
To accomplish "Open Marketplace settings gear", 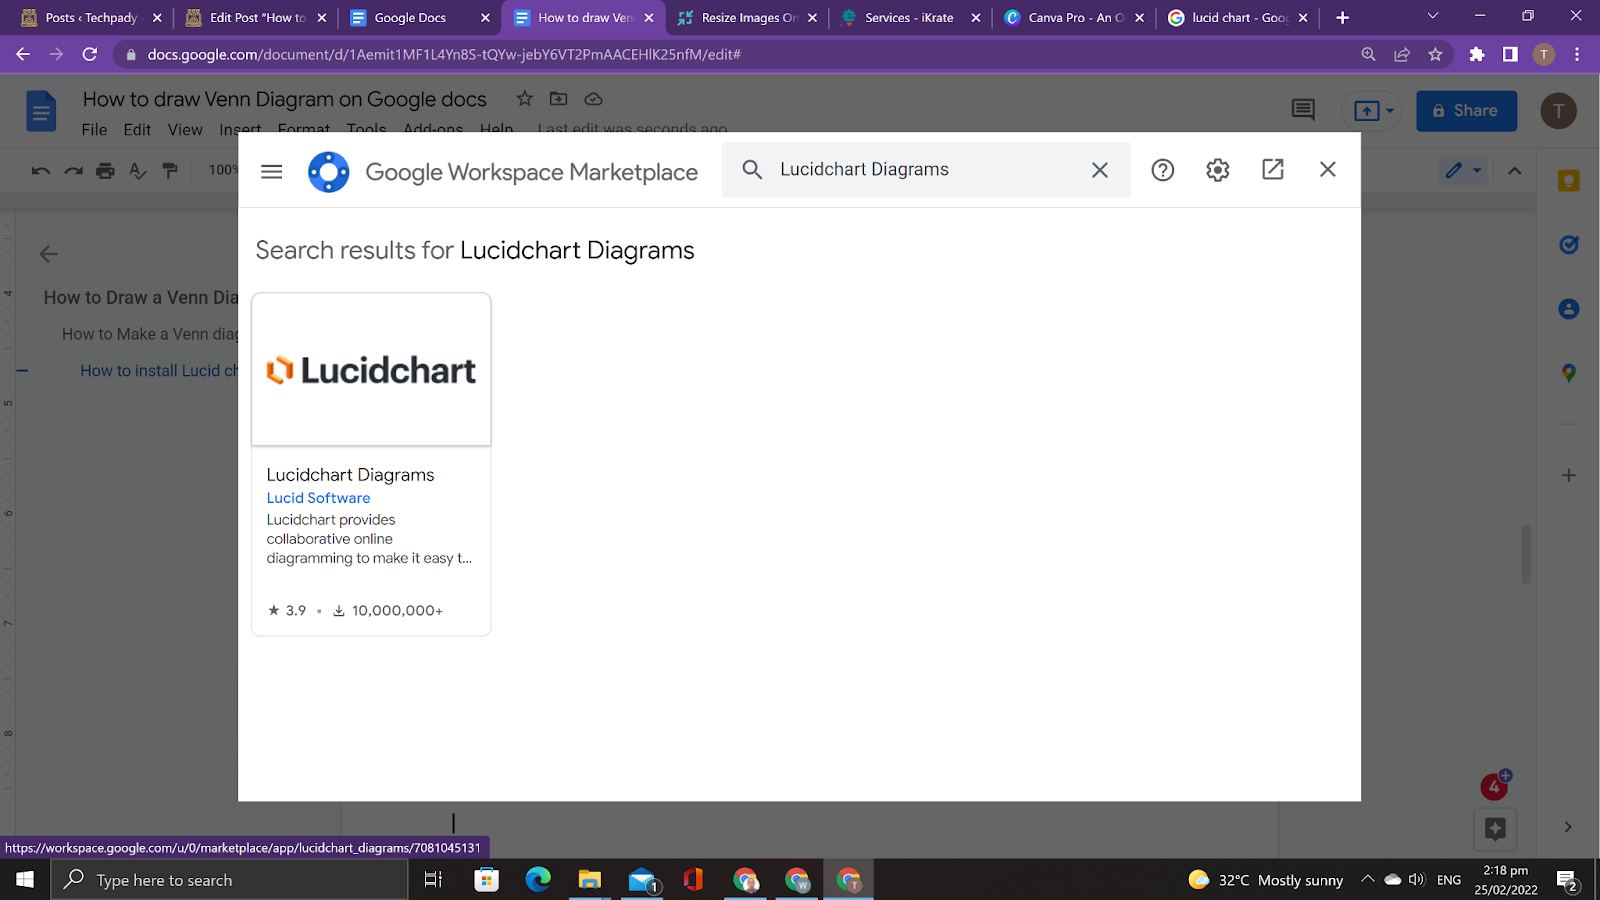I will pos(1217,170).
